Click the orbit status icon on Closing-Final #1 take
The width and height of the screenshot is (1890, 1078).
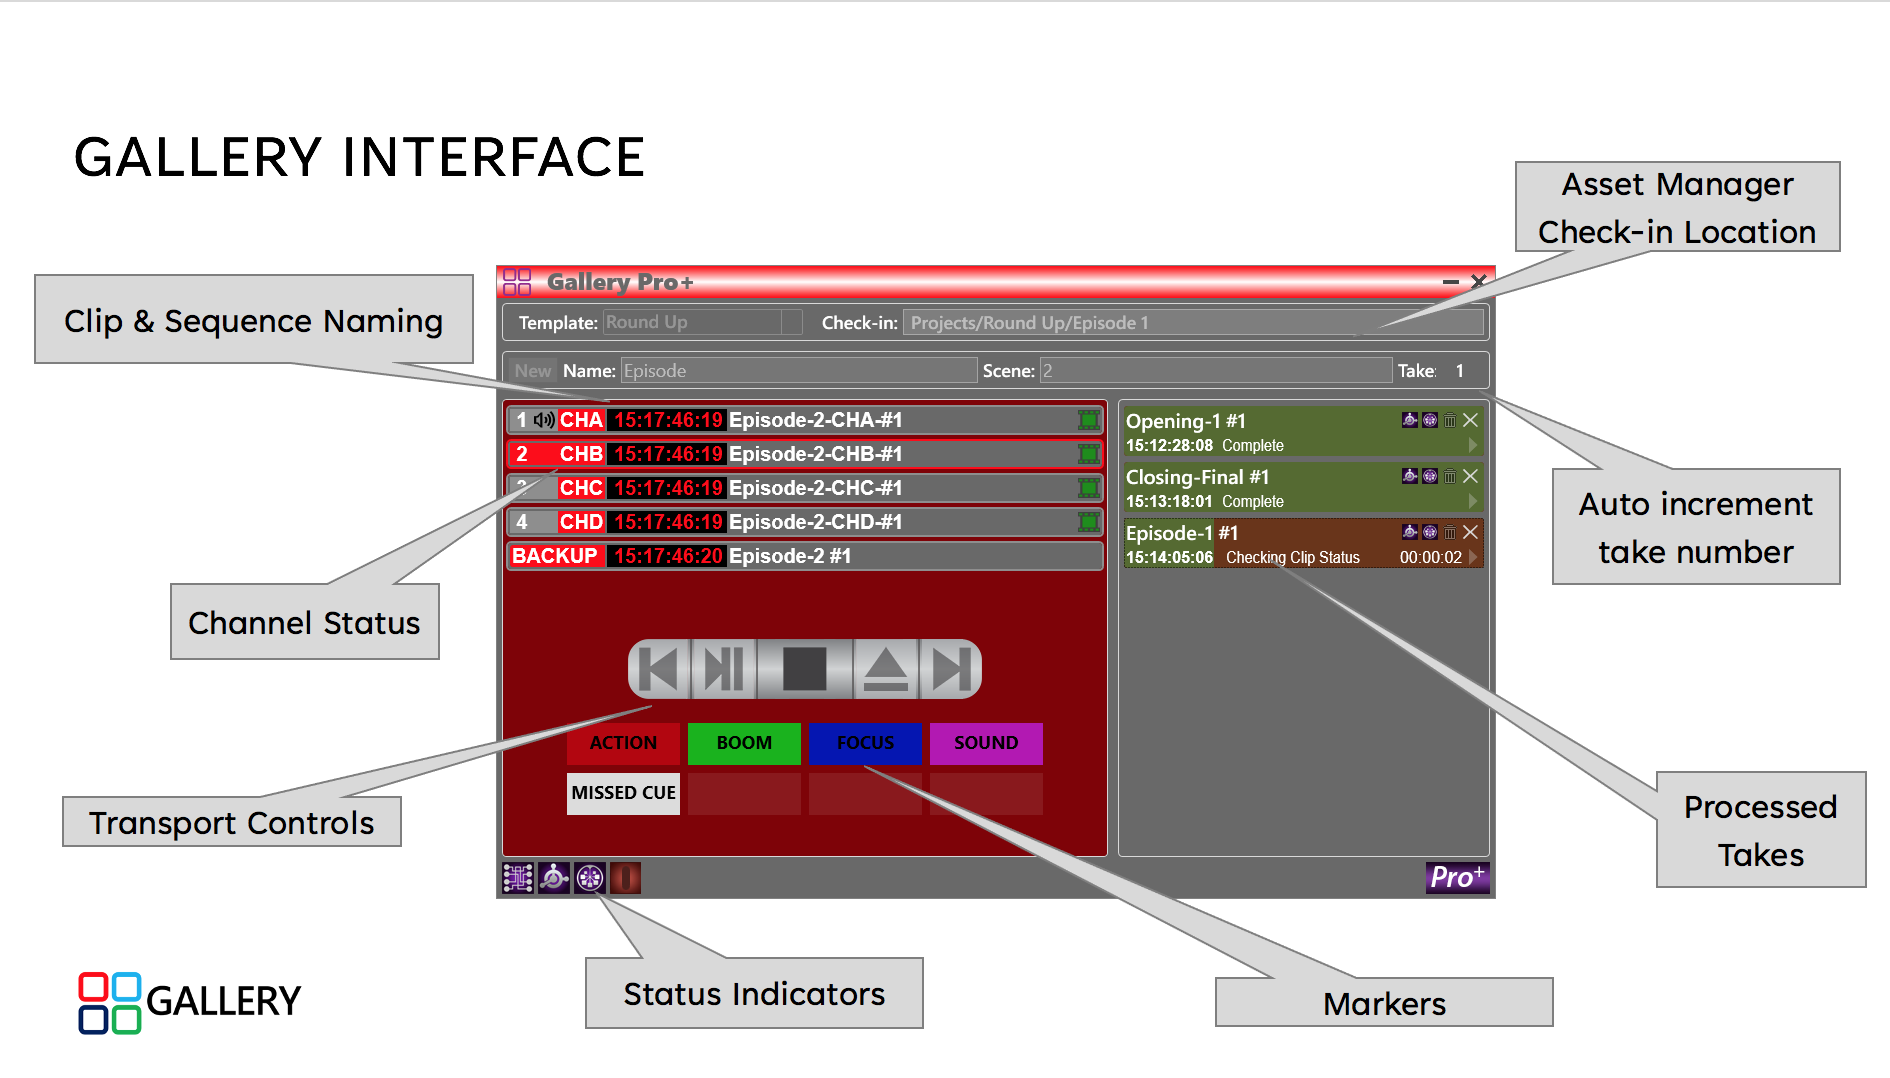point(1410,476)
